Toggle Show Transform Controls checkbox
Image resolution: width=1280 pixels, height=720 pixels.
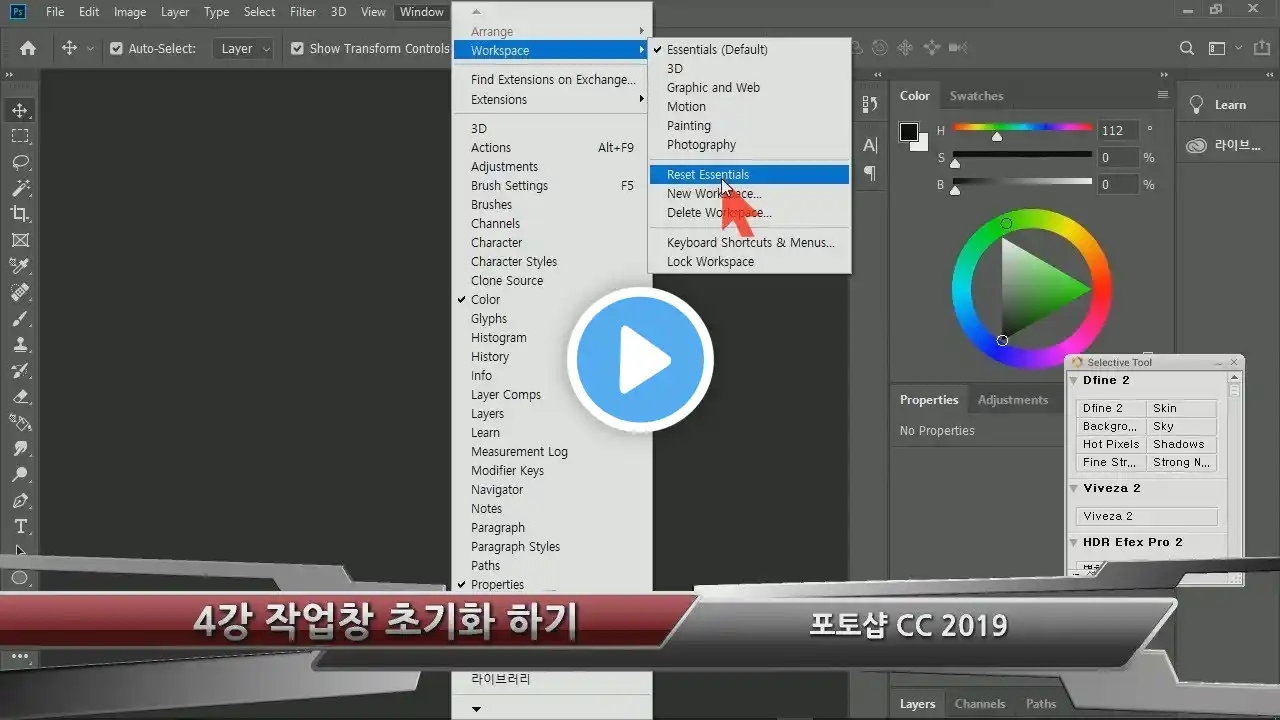coord(297,48)
